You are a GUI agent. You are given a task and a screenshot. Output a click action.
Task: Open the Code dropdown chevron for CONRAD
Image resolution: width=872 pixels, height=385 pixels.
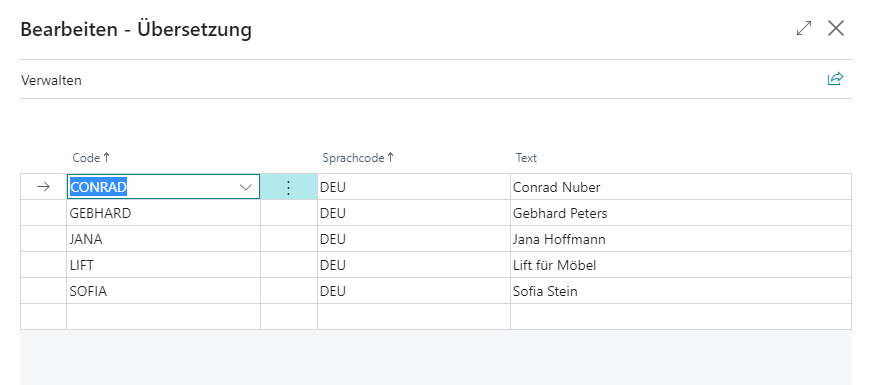pos(245,188)
